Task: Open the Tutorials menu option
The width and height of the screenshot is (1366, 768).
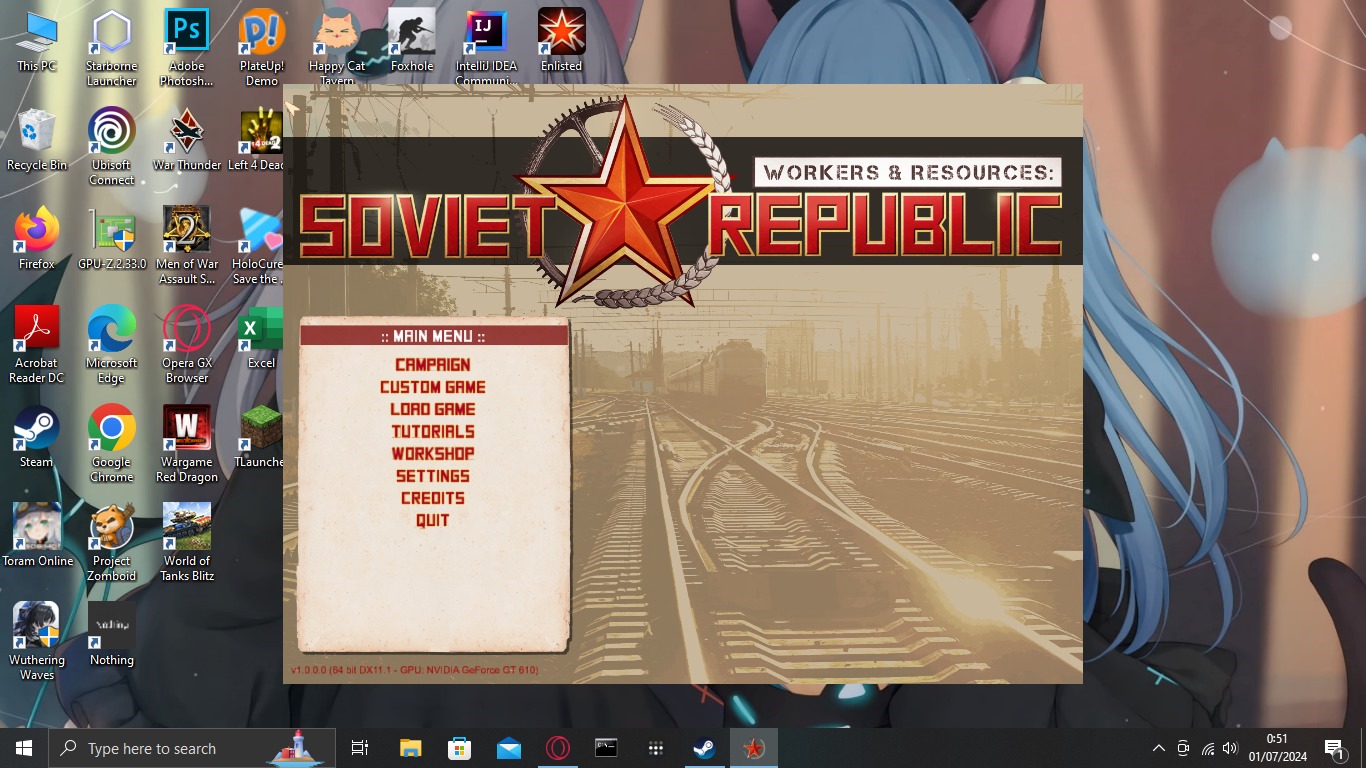Action: (x=432, y=431)
